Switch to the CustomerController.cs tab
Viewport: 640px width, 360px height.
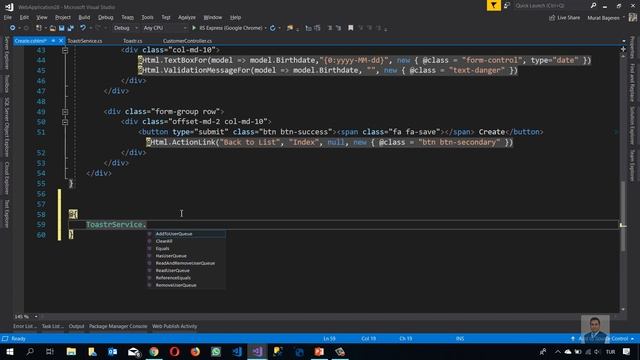[x=187, y=41]
